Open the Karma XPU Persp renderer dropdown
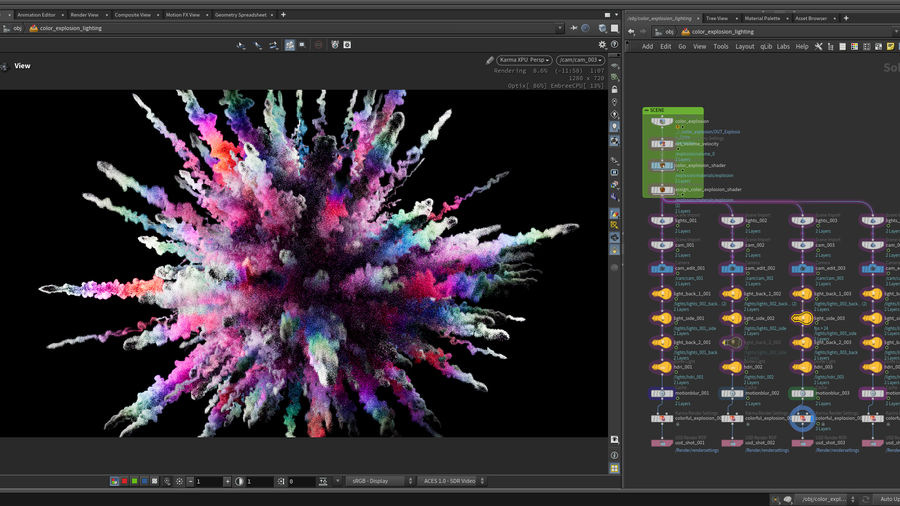The image size is (900, 506). (525, 60)
